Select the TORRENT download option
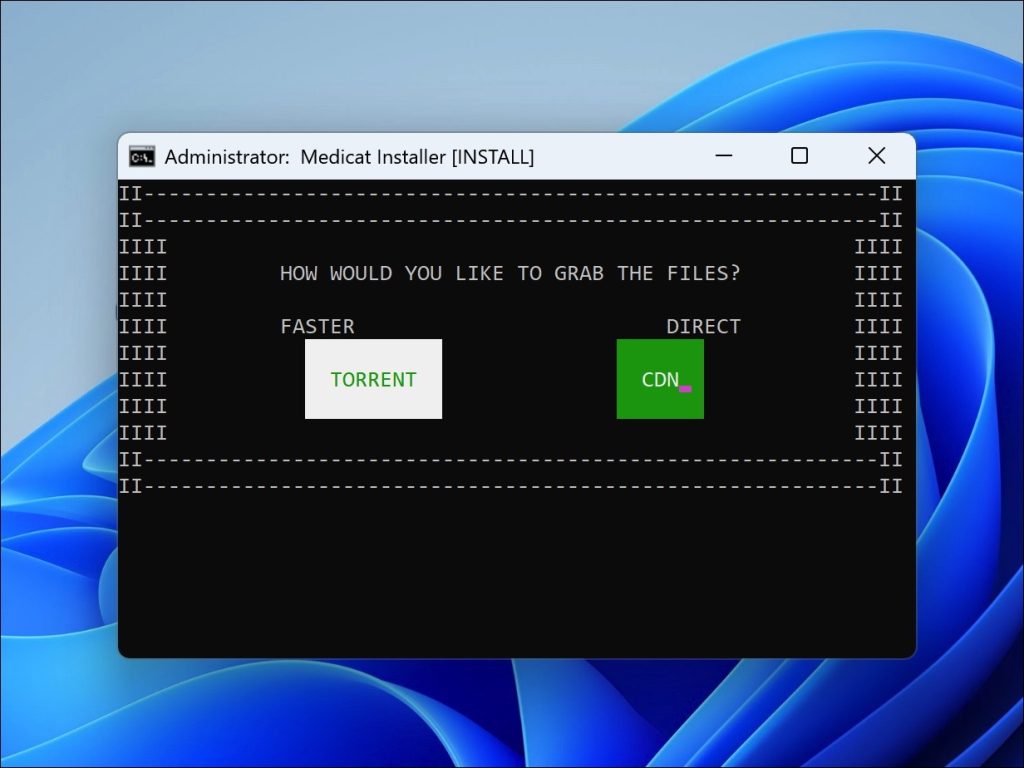1024x768 pixels. coord(373,380)
